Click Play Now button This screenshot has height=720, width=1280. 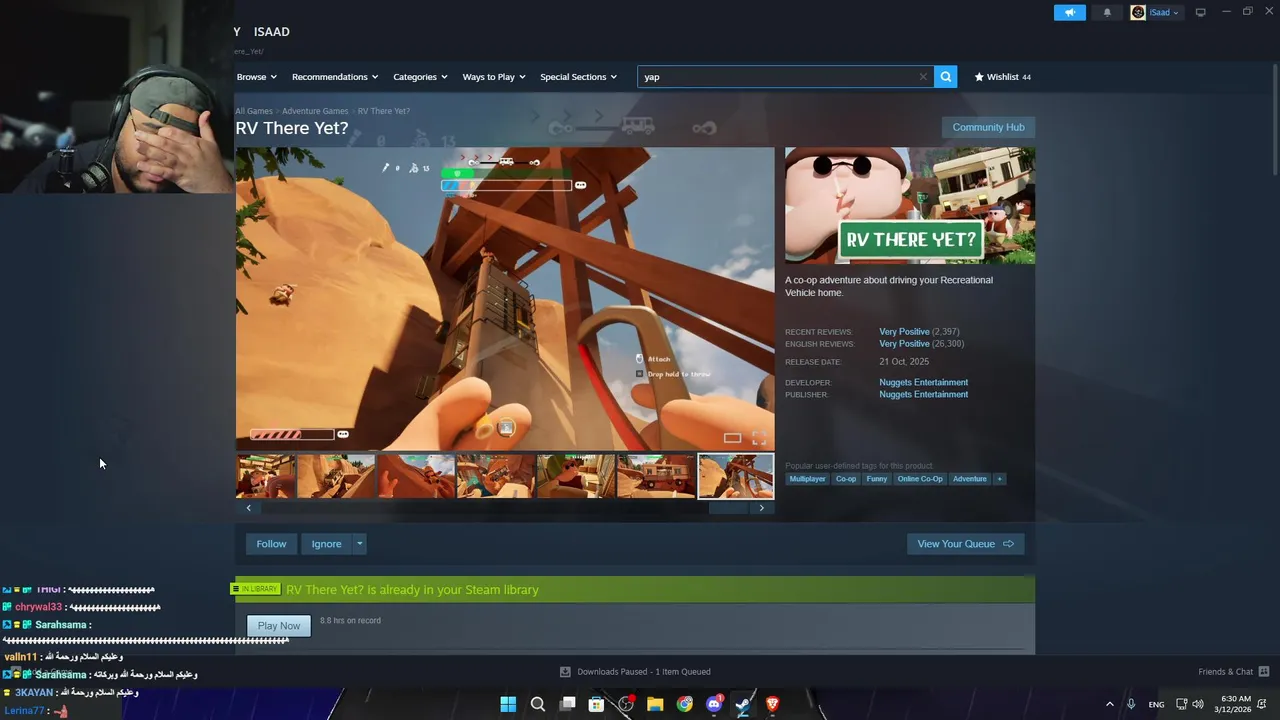(278, 626)
